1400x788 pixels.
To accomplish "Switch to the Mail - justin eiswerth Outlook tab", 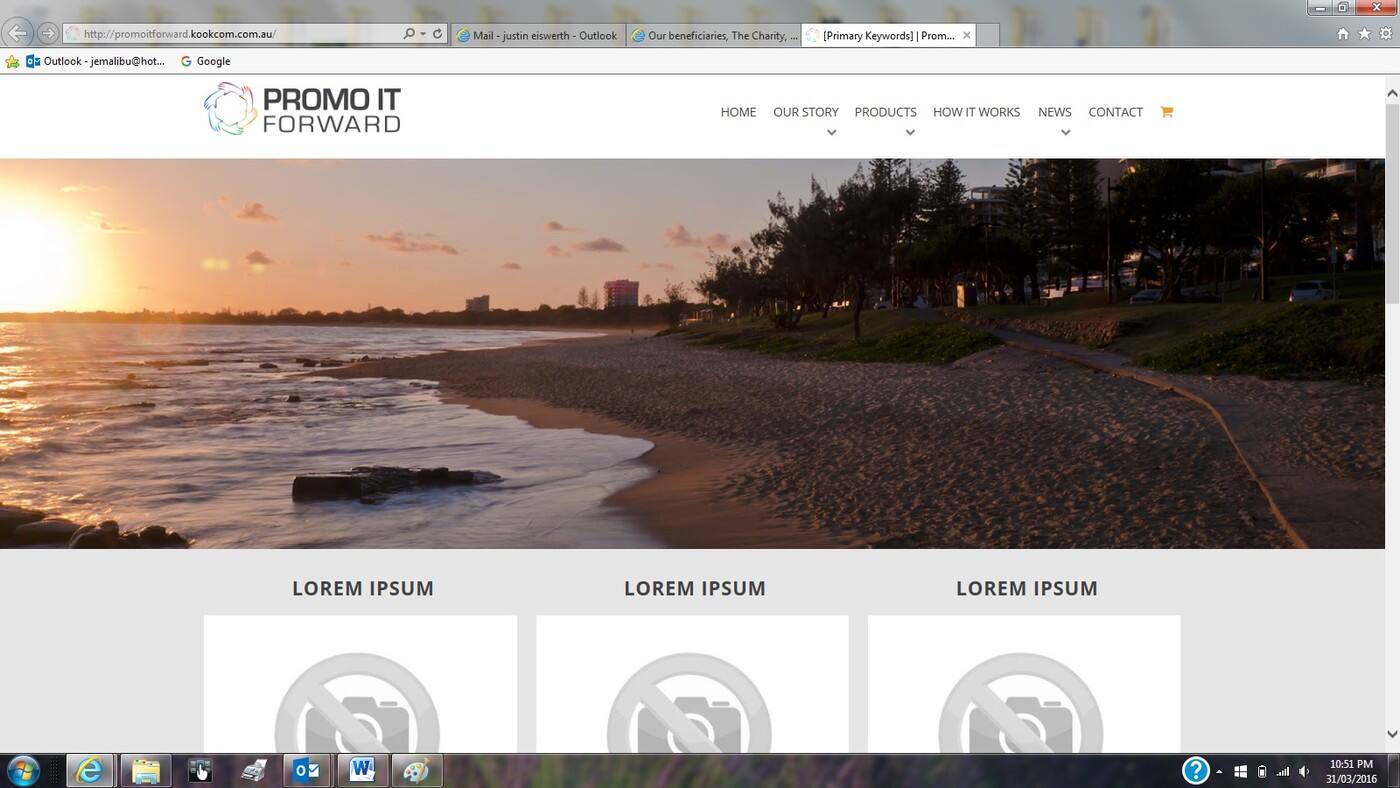I will [538, 35].
